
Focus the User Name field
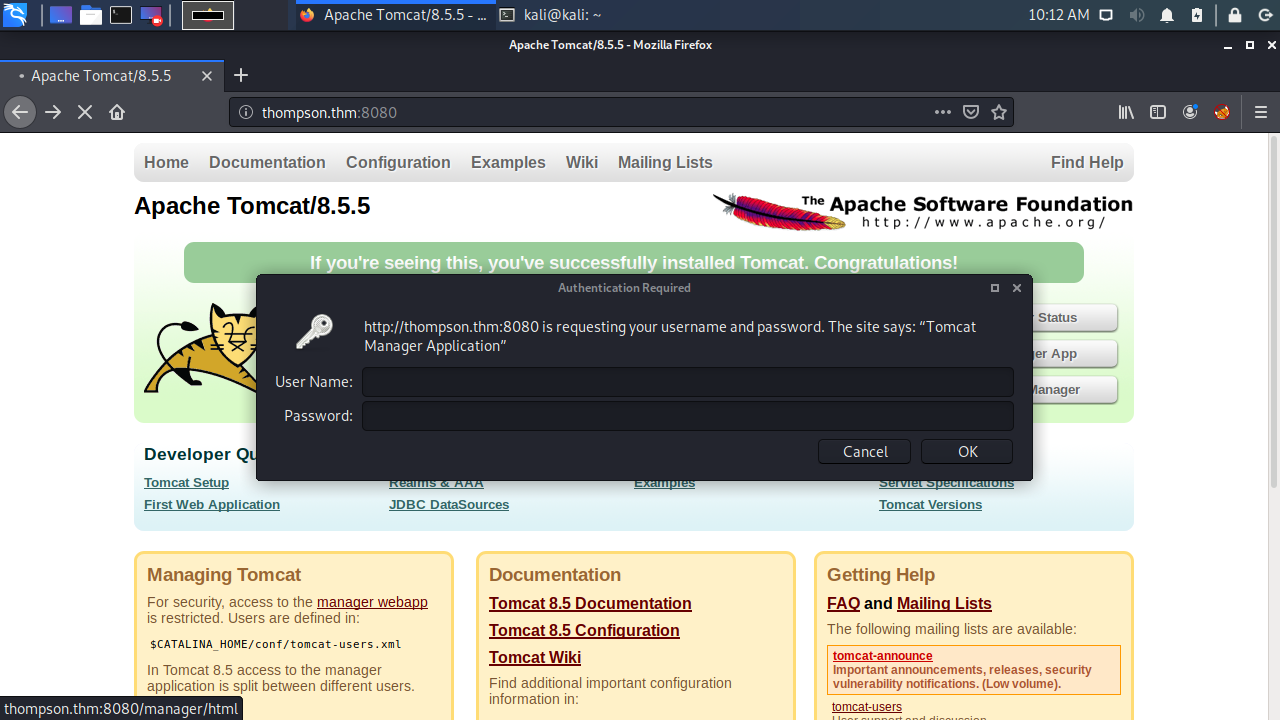click(x=688, y=382)
